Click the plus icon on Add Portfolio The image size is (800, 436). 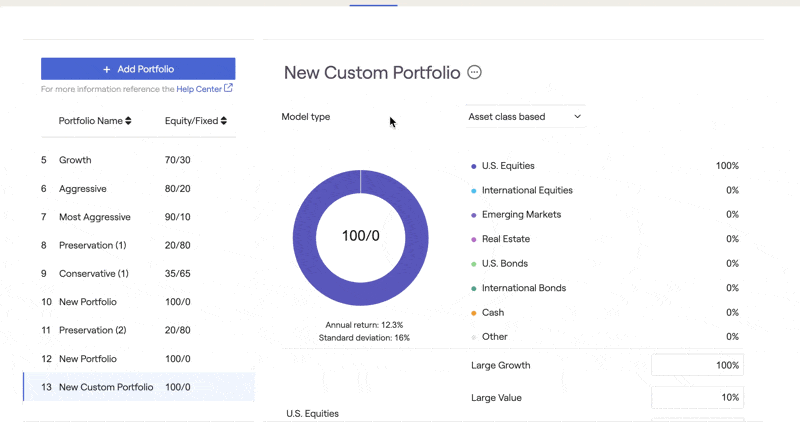click(x=107, y=69)
